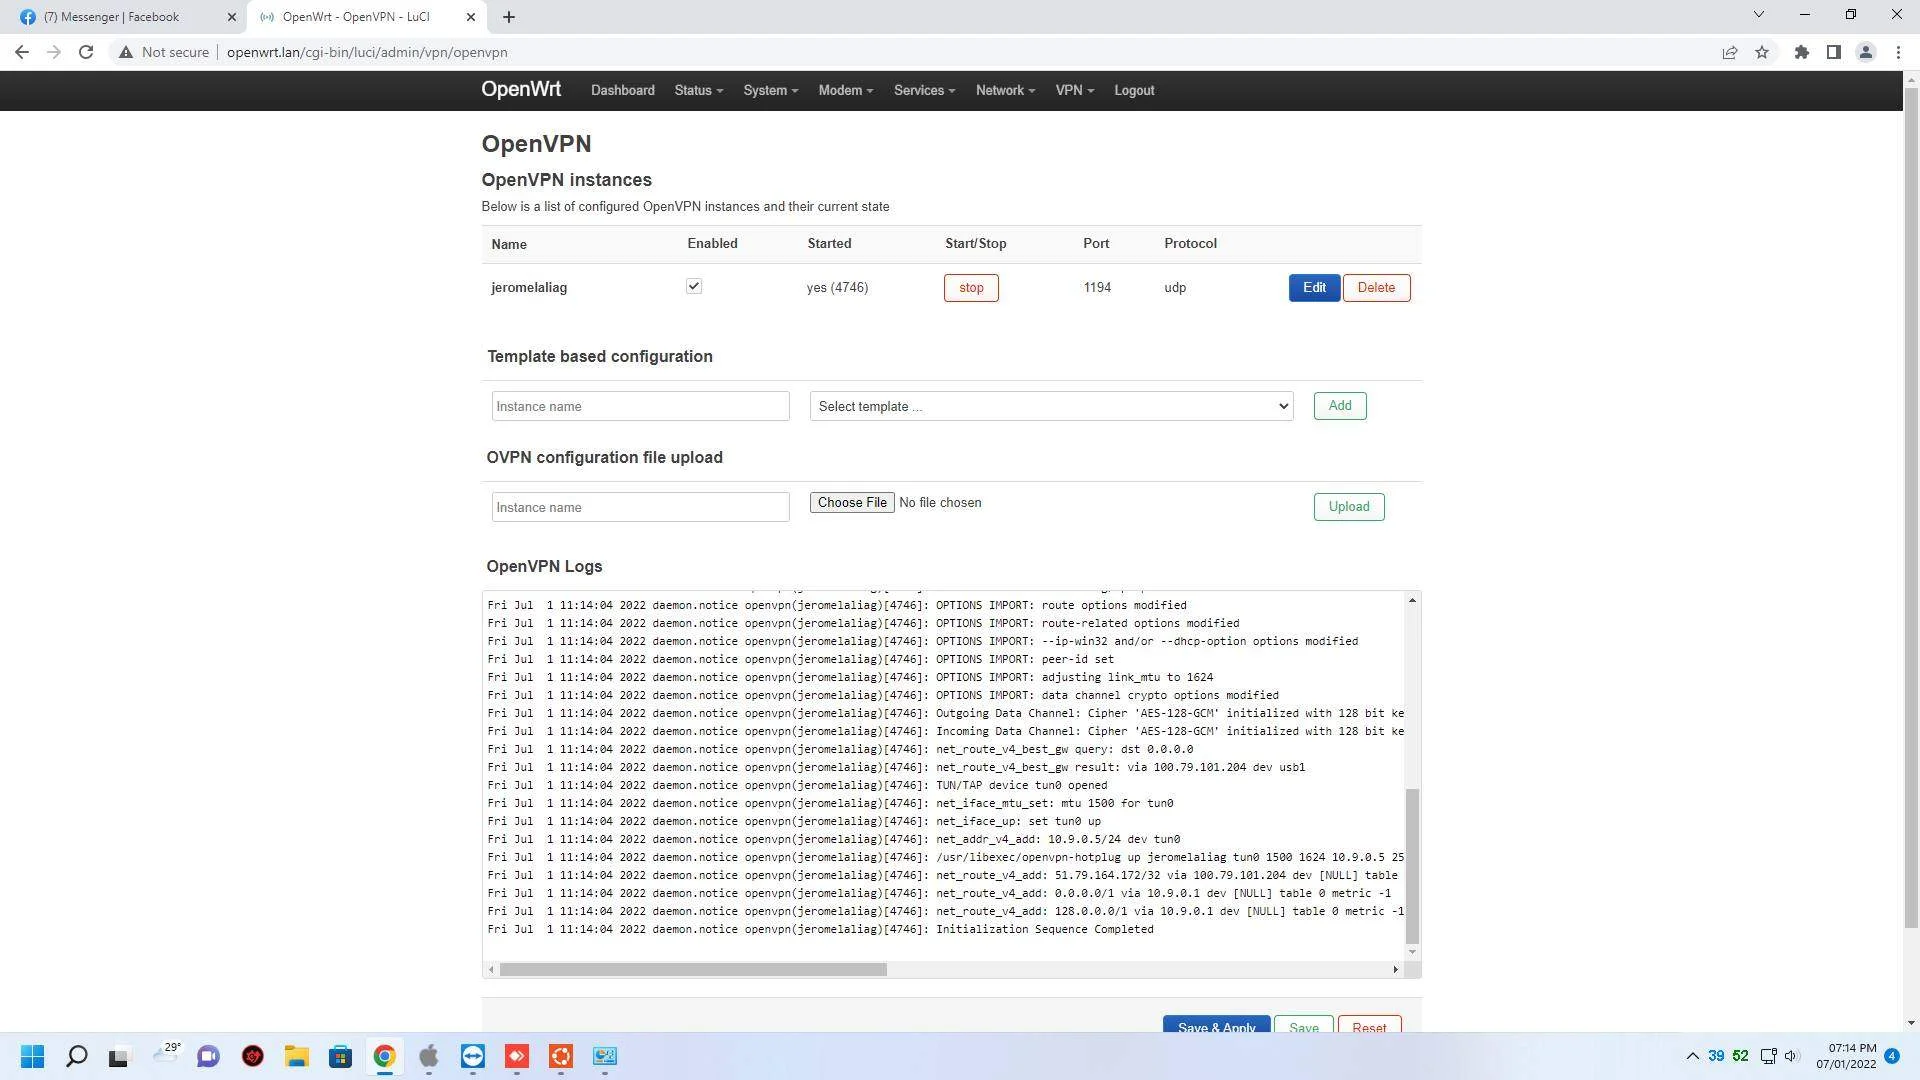Screen dimensions: 1920x1080
Task: Focus the template Instance name field
Action: click(640, 406)
